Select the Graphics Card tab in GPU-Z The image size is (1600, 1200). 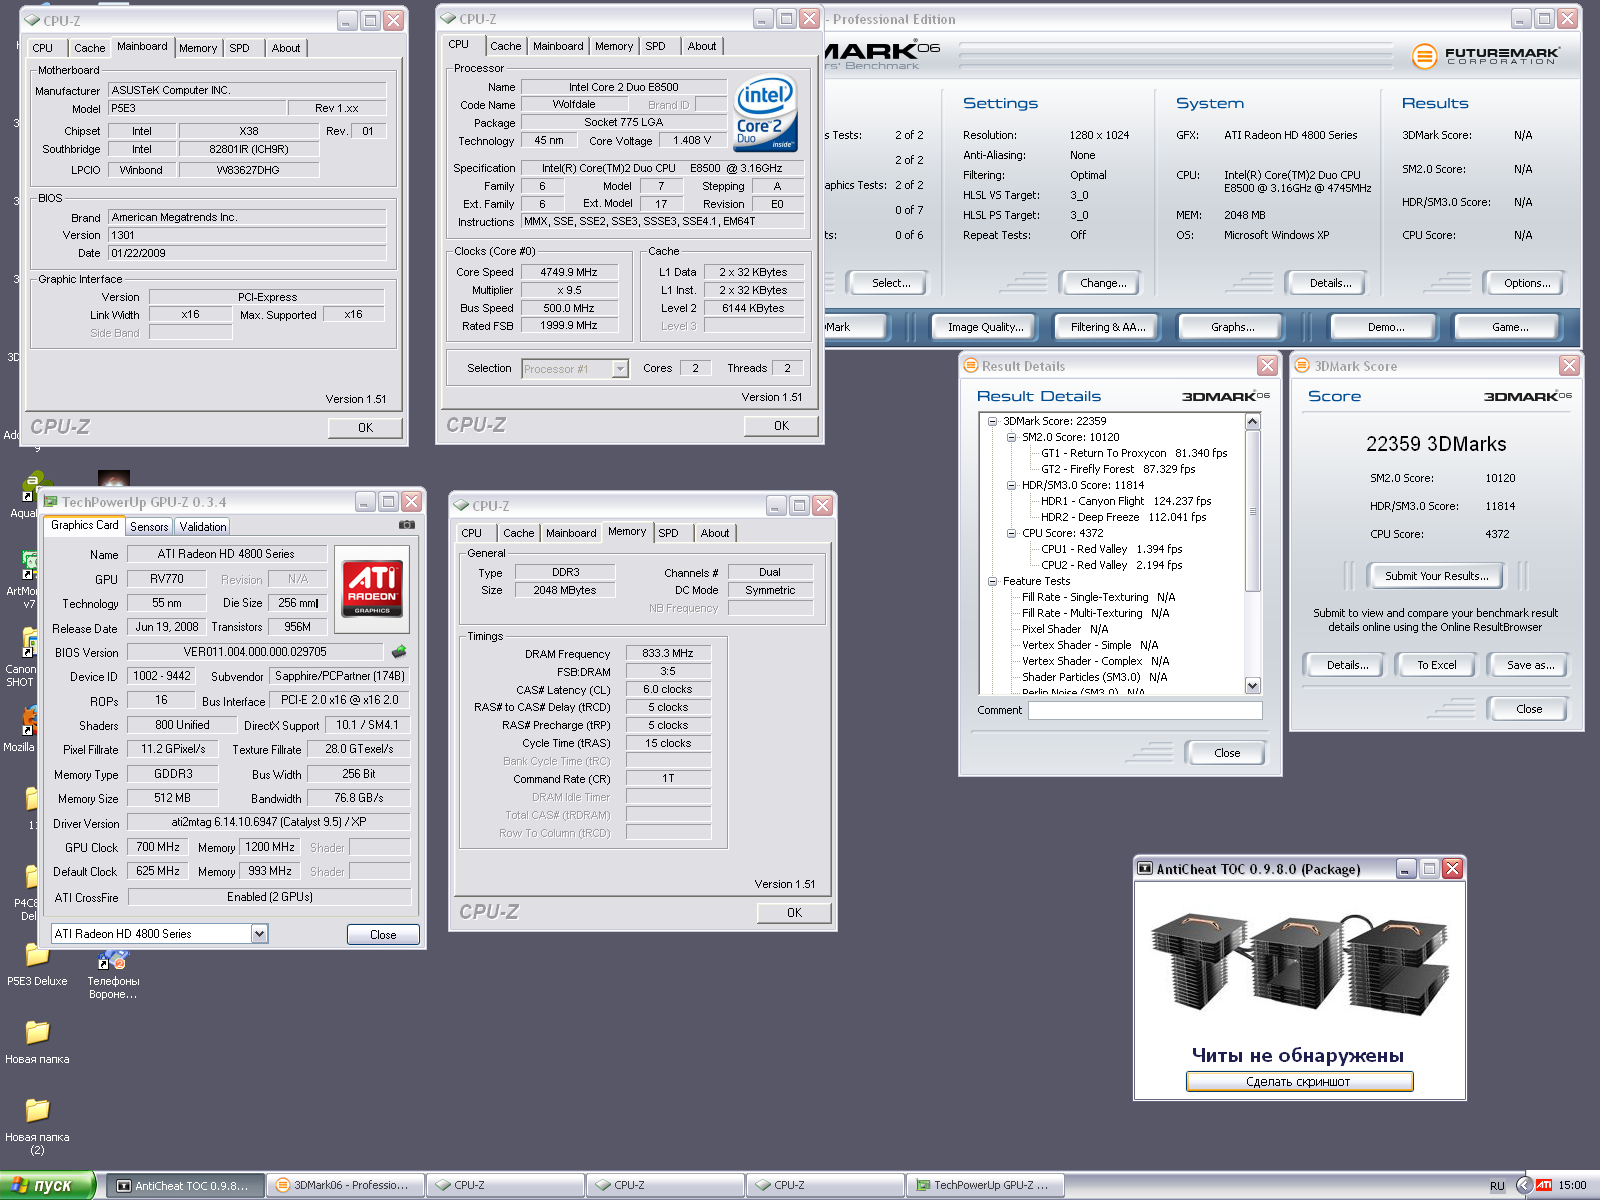(84, 525)
